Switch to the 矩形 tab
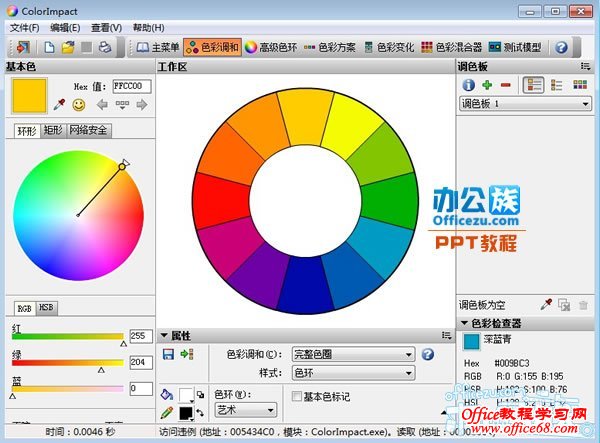600x443 pixels. pyautogui.click(x=53, y=130)
